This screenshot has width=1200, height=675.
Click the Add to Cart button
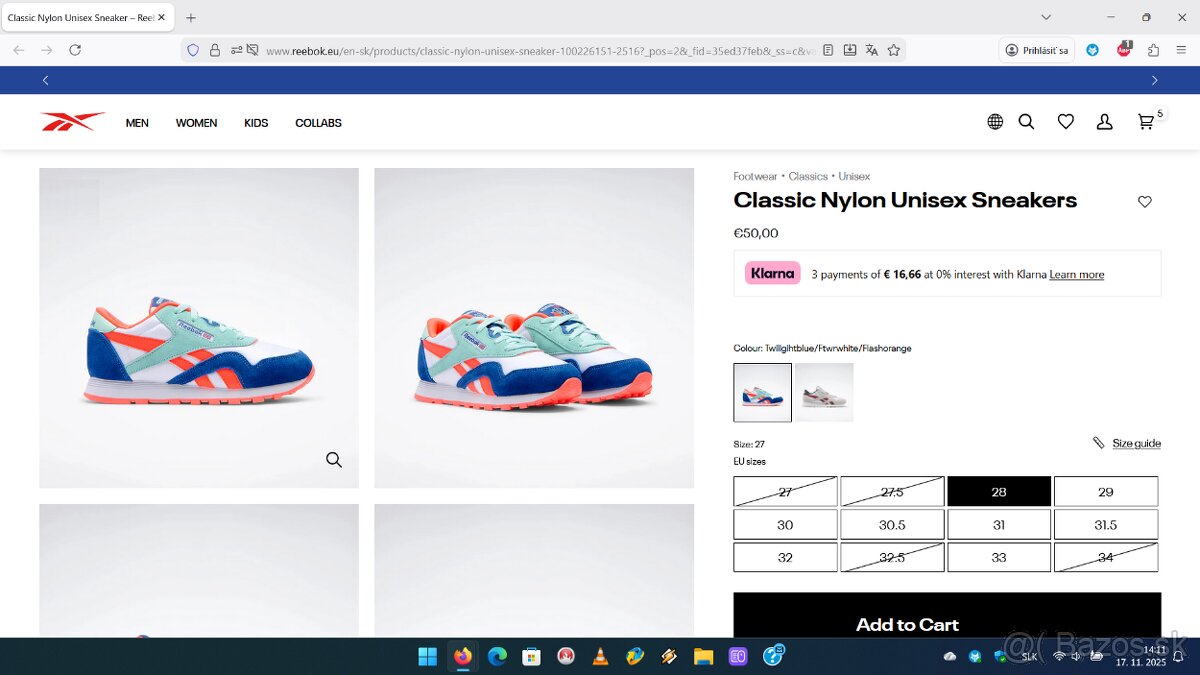pyautogui.click(x=906, y=624)
